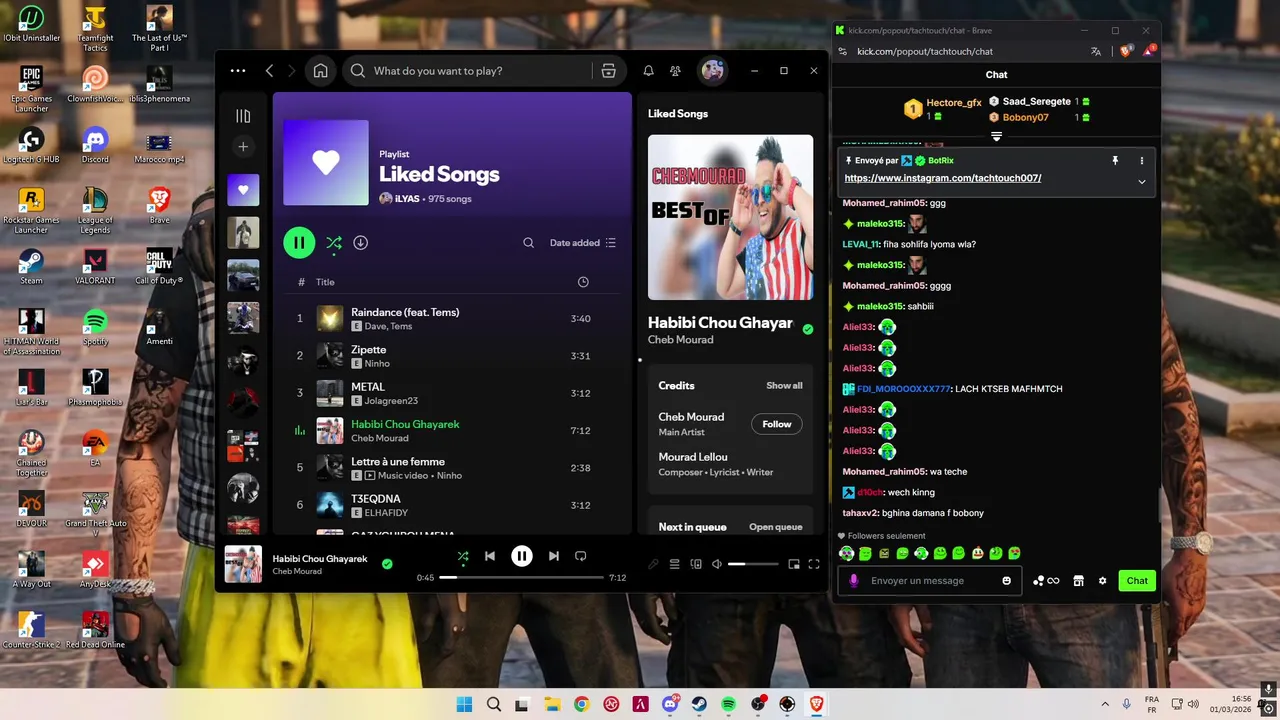This screenshot has height=720, width=1280.
Task: Go back with Spotify left arrow
Action: click(x=270, y=71)
